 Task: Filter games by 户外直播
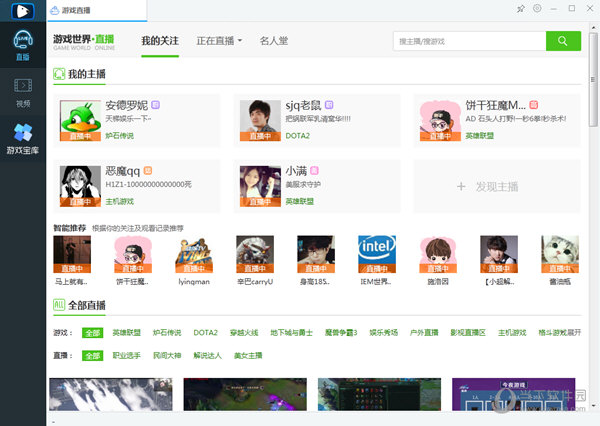click(424, 333)
